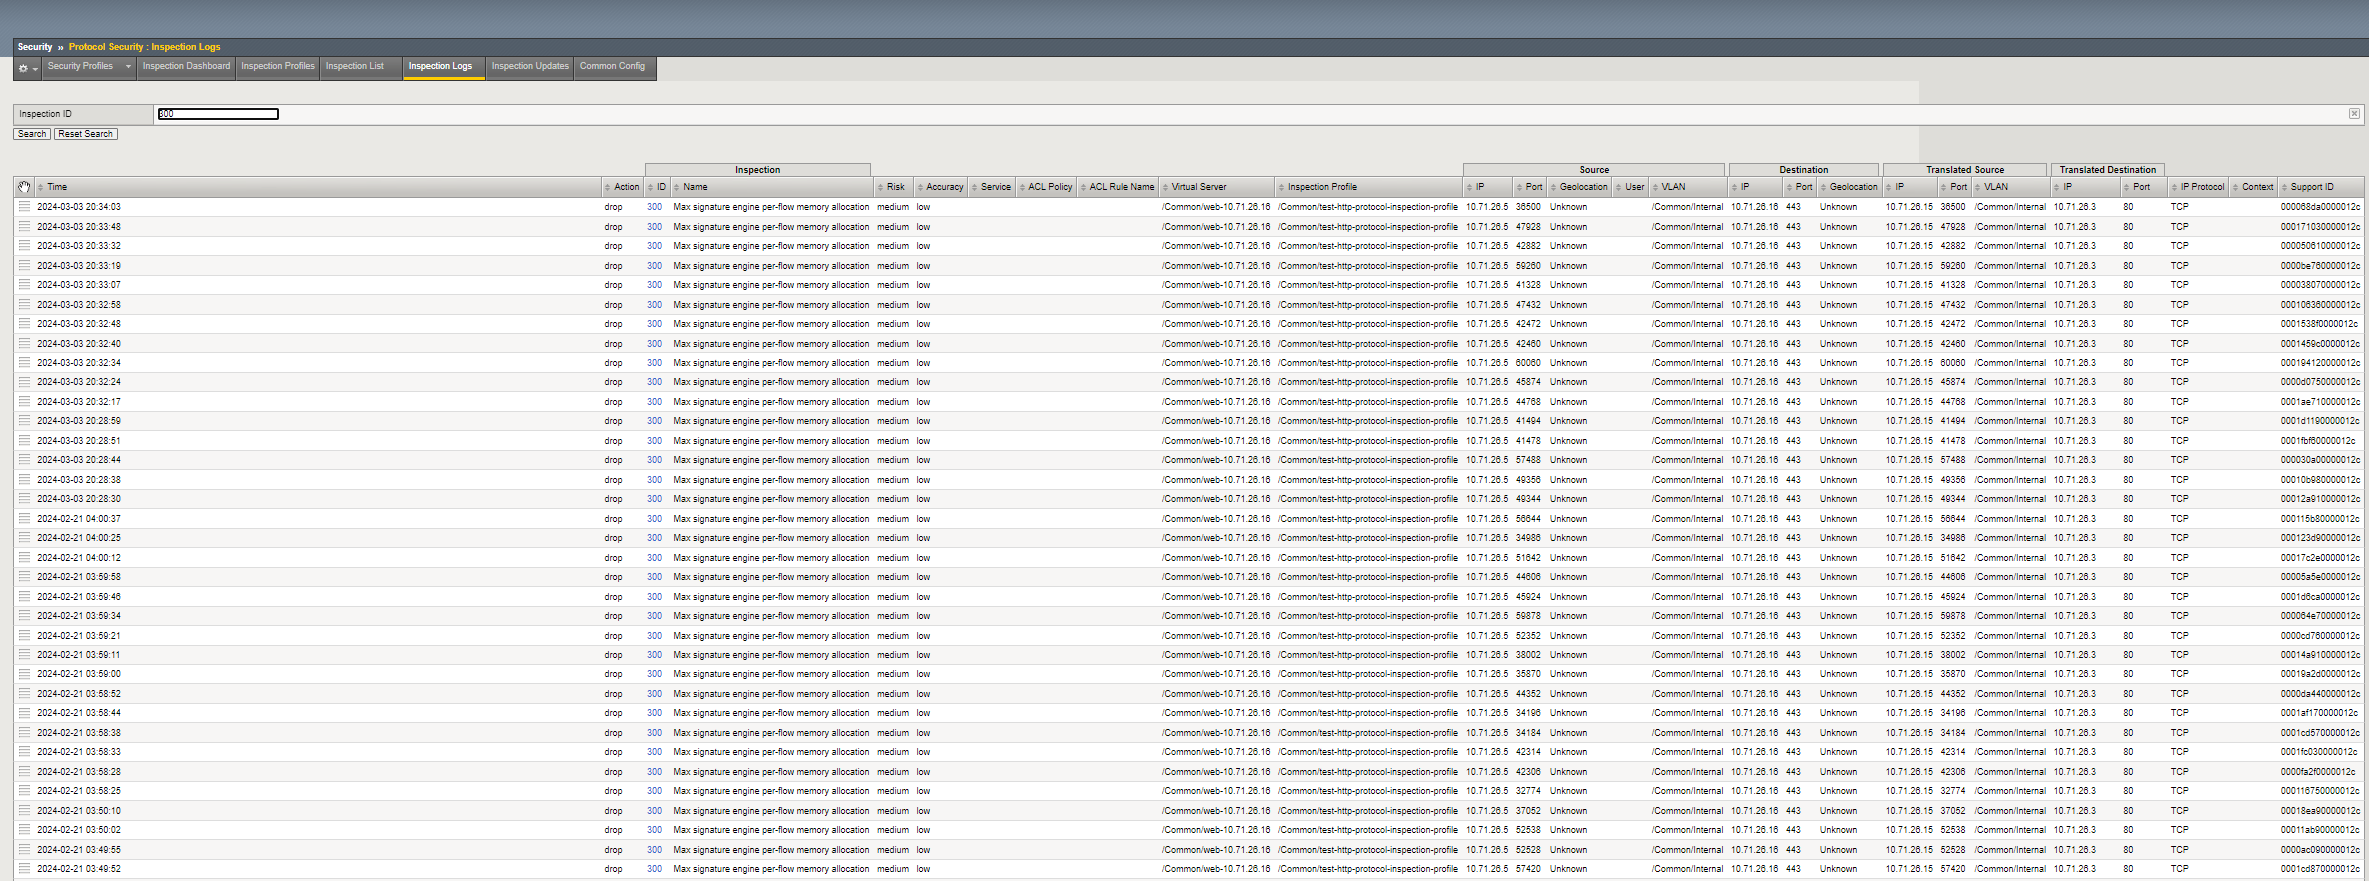Open row details icon for 20:28:38 entry
The image size is (2369, 881).
pos(24,480)
